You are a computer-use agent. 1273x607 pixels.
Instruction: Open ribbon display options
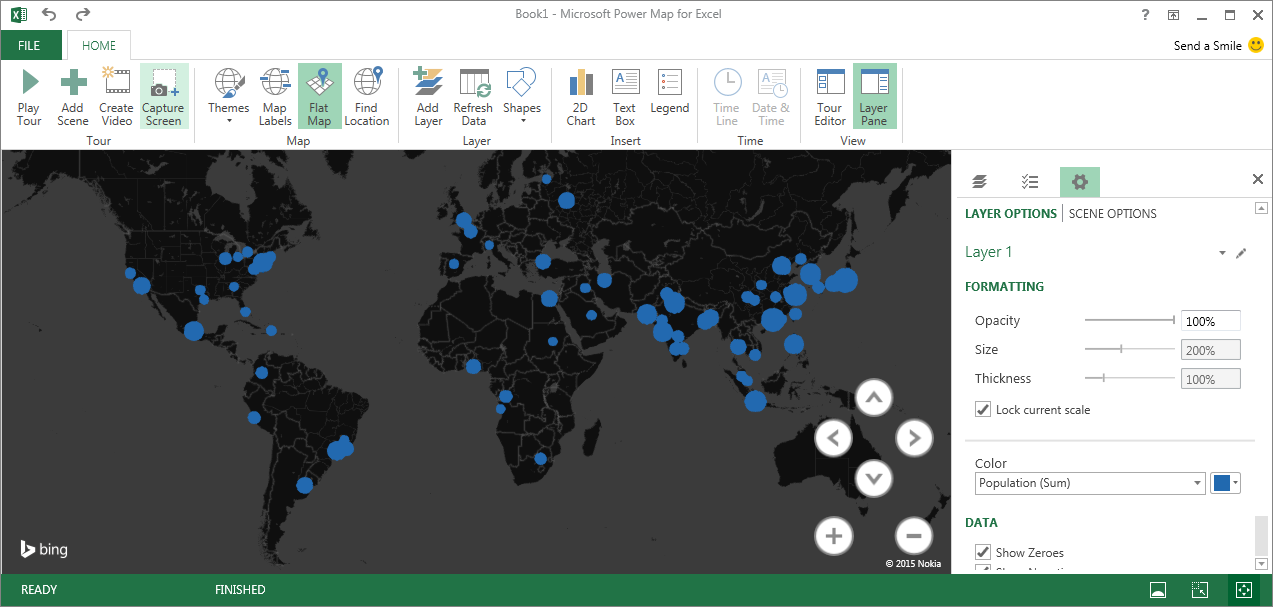pyautogui.click(x=1173, y=14)
